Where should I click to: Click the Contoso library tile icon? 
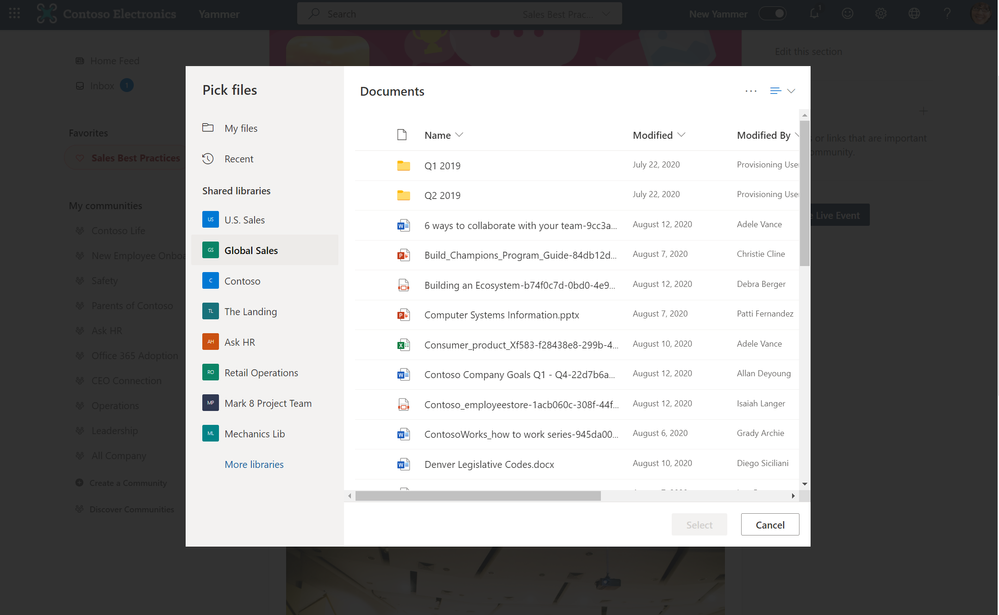(x=210, y=280)
